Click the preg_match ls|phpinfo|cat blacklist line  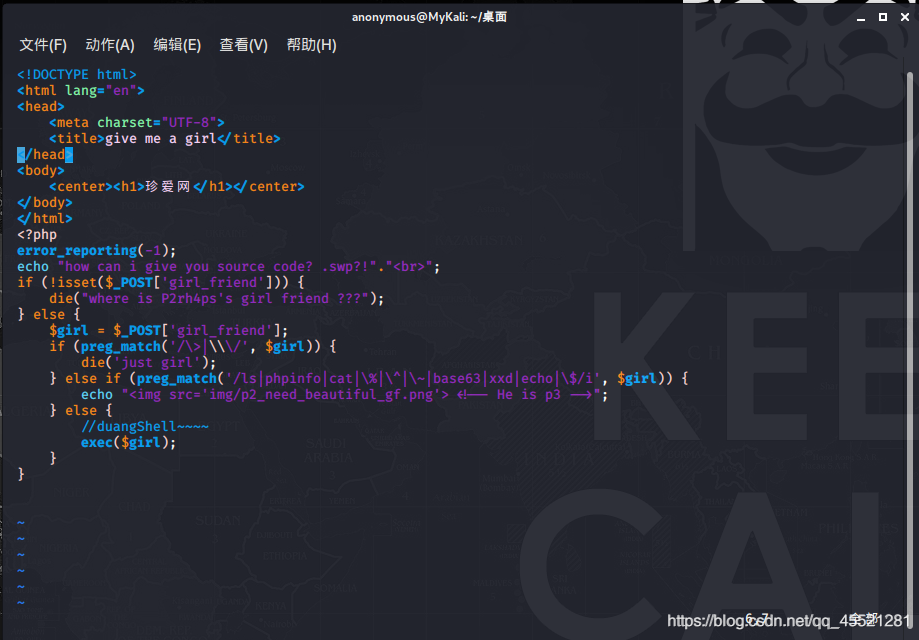click(x=369, y=379)
